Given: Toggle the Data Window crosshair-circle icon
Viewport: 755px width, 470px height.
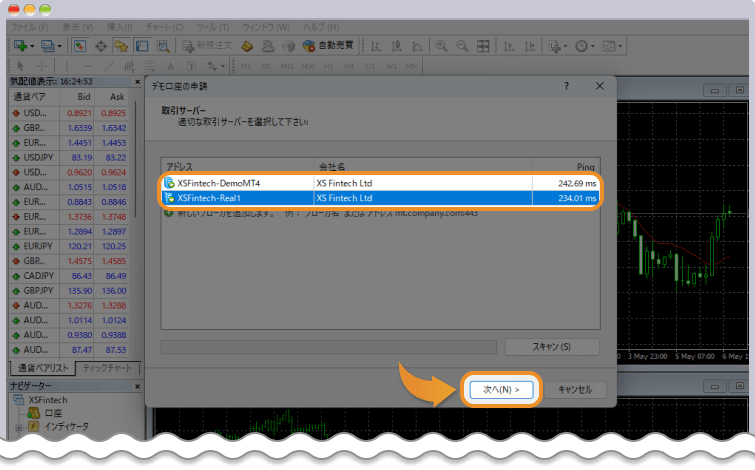Looking at the screenshot, I should [101, 46].
